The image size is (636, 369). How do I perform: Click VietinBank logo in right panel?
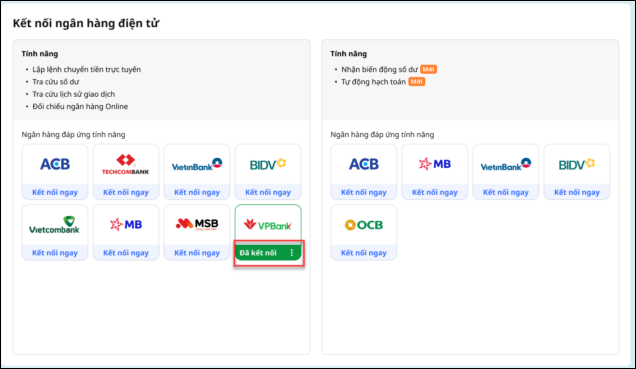tap(506, 164)
